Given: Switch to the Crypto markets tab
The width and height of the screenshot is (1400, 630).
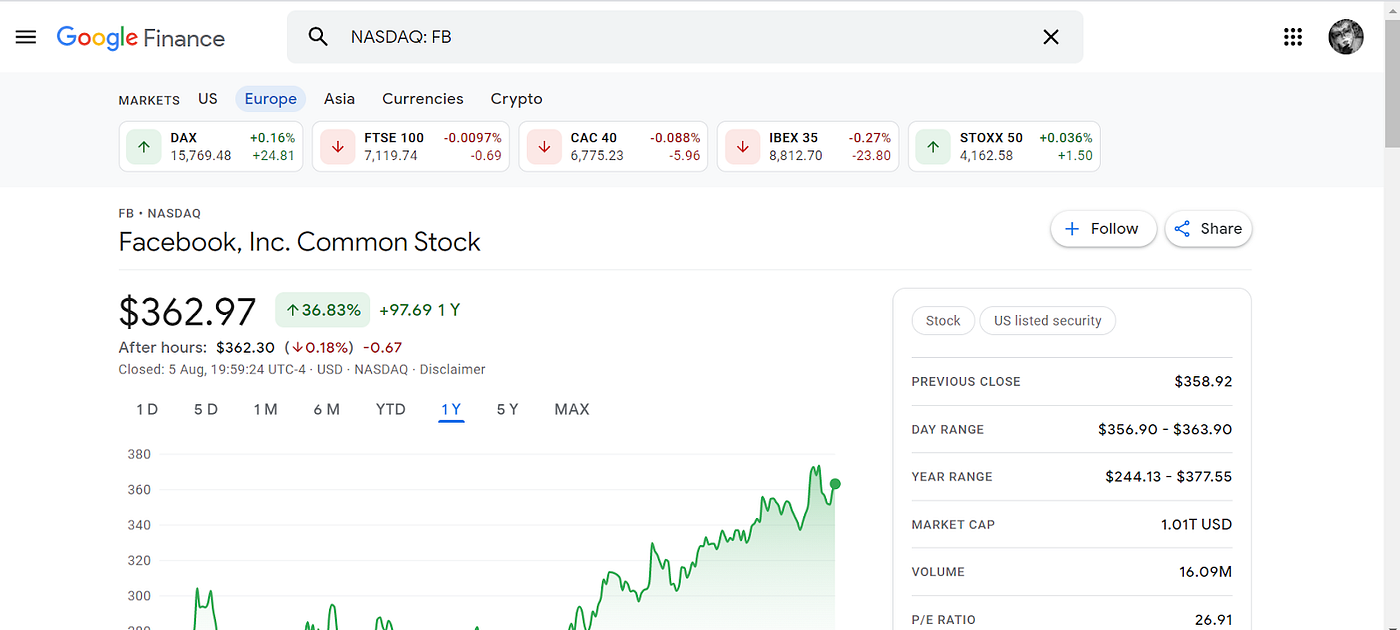Looking at the screenshot, I should [x=516, y=98].
